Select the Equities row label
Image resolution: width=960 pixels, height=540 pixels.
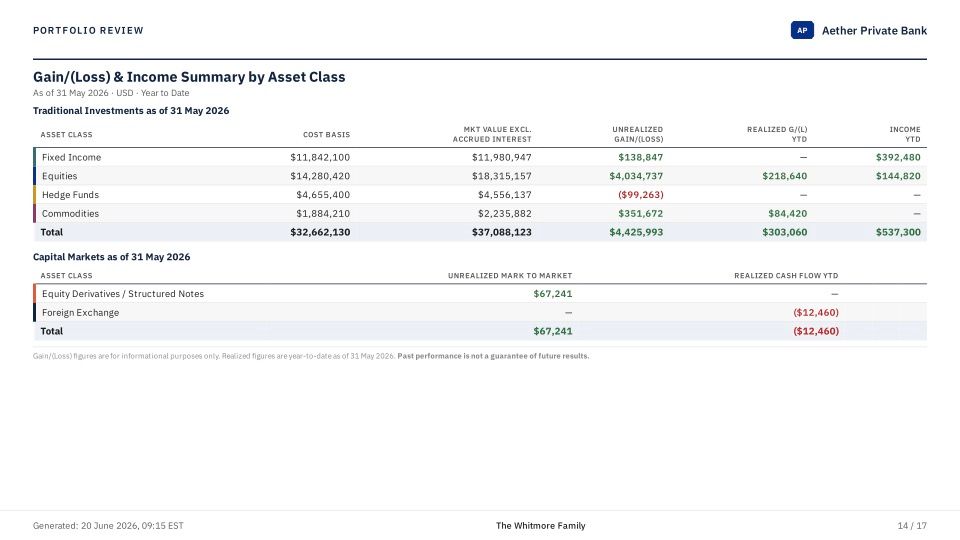coord(59,176)
